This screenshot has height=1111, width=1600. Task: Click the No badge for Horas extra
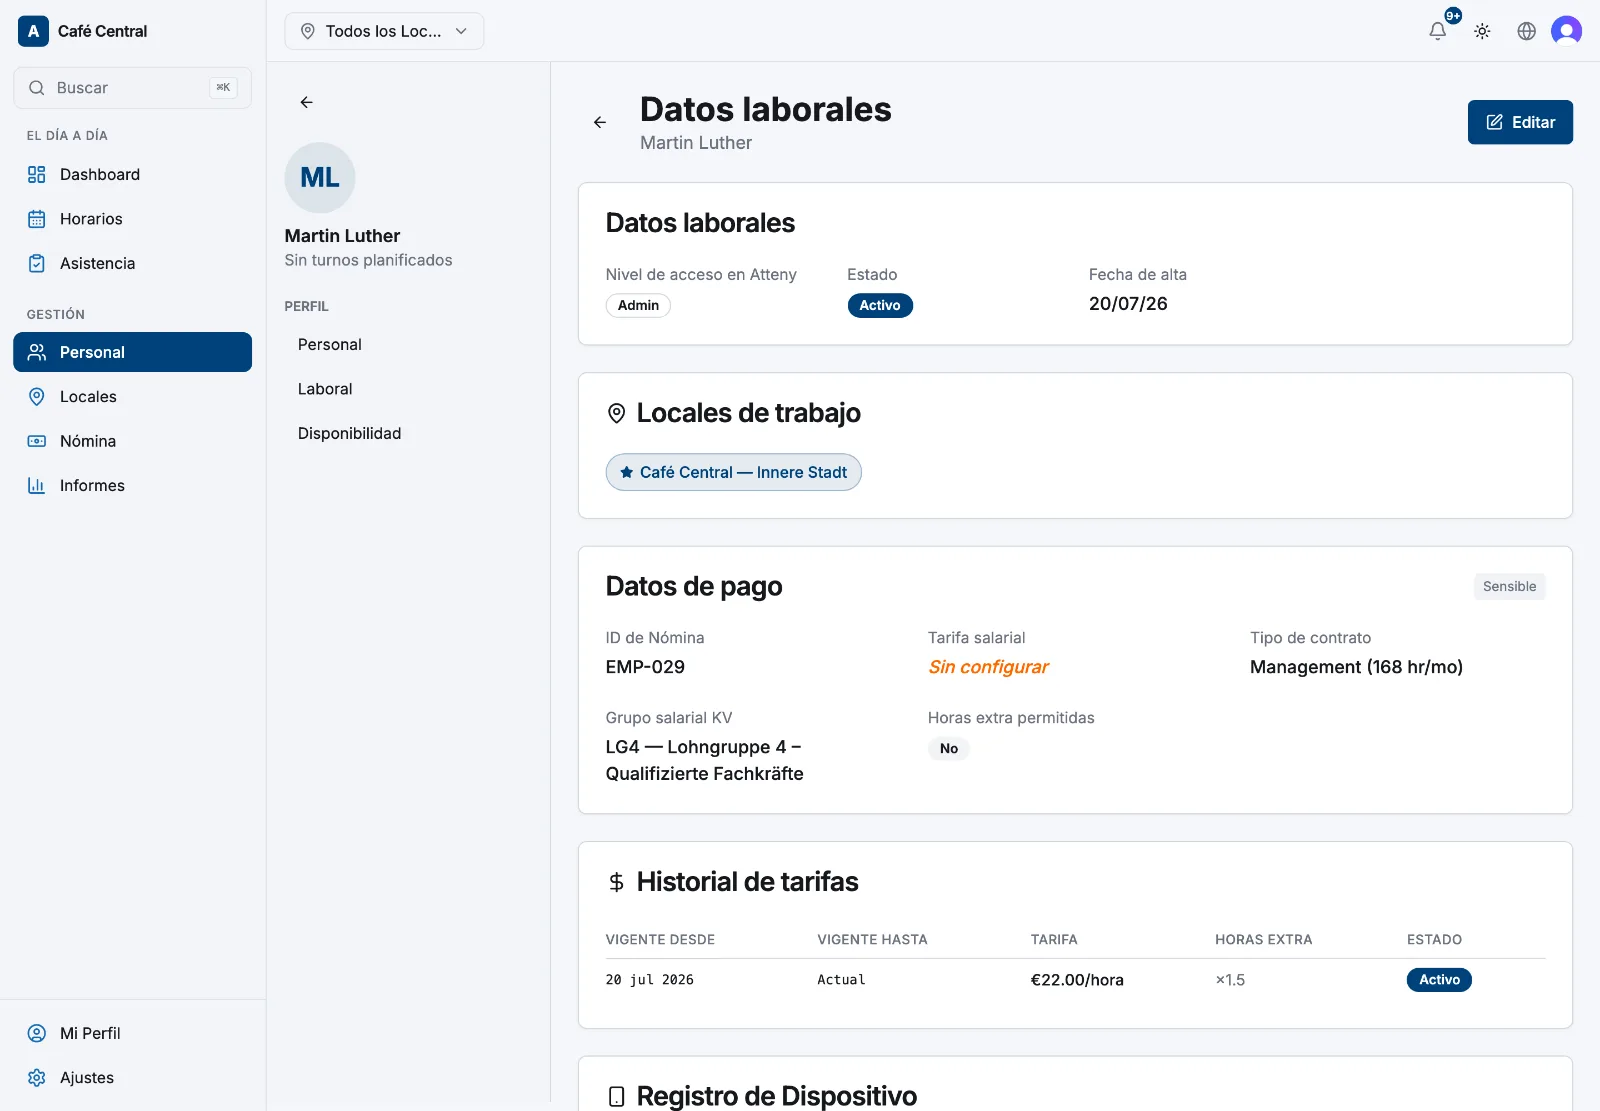click(949, 748)
